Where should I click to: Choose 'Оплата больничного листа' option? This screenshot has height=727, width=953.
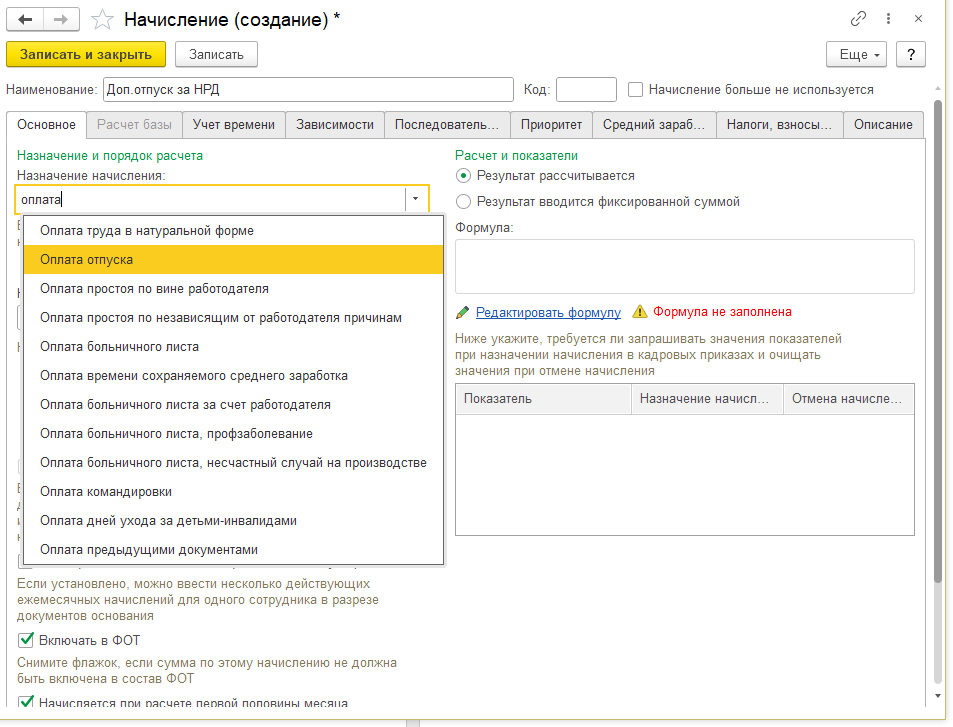pos(233,346)
